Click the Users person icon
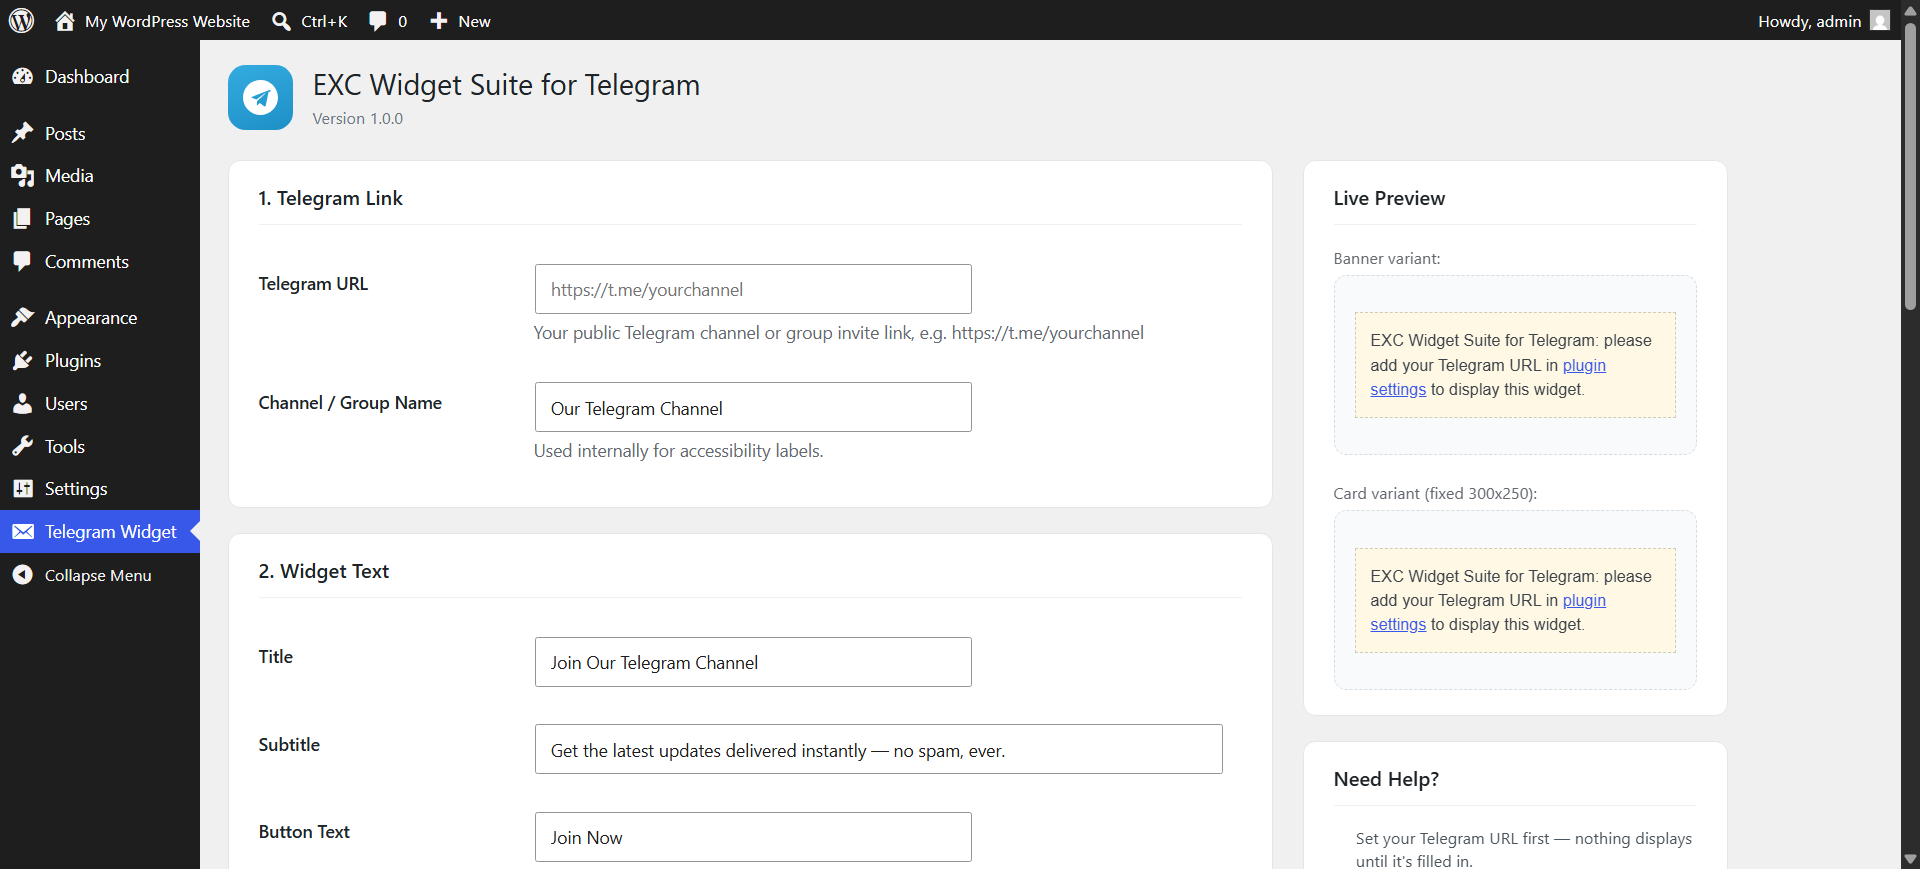This screenshot has width=1920, height=869. (23, 404)
